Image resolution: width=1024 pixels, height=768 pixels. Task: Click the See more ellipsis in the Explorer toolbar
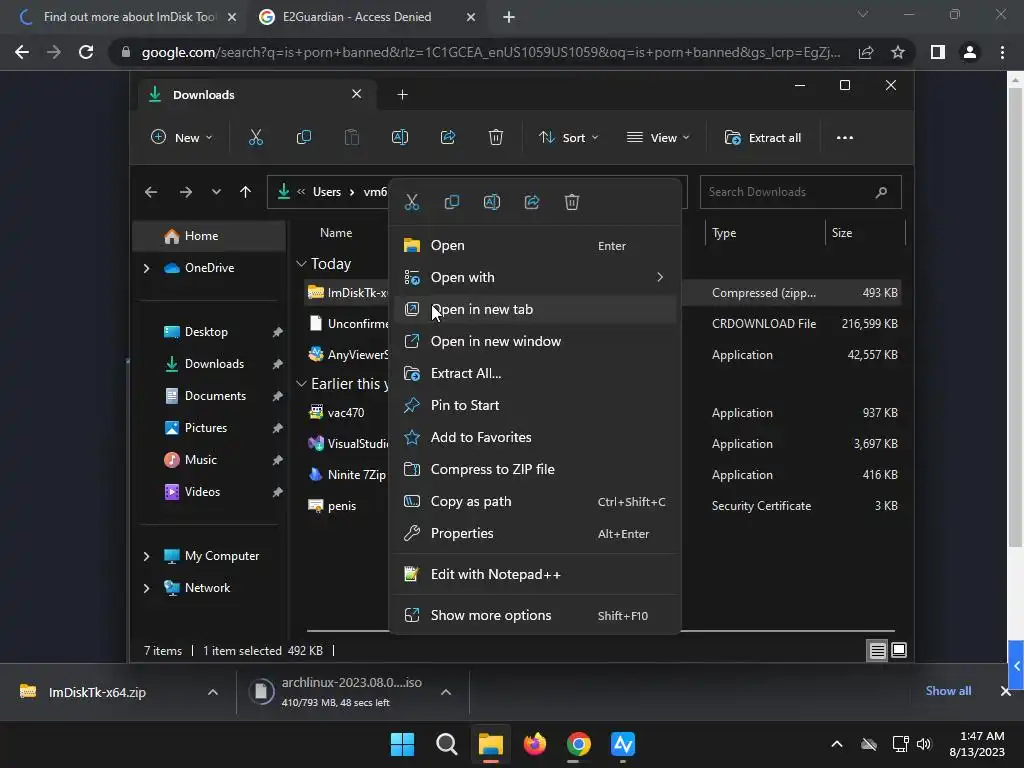pyautogui.click(x=844, y=137)
